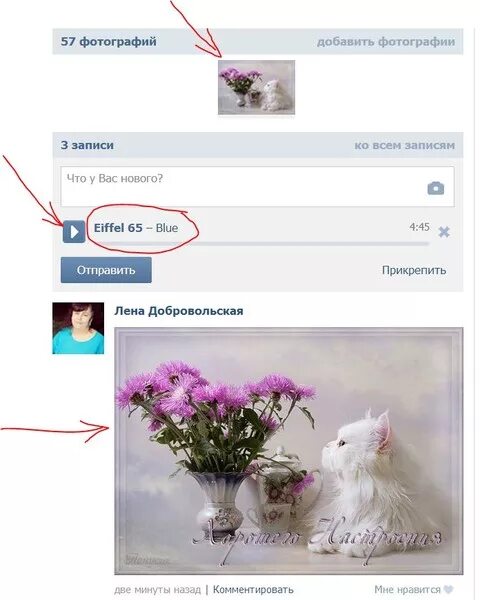Open the small flowers and cat thumbnail
This screenshot has width=480, height=600.
coord(256,87)
